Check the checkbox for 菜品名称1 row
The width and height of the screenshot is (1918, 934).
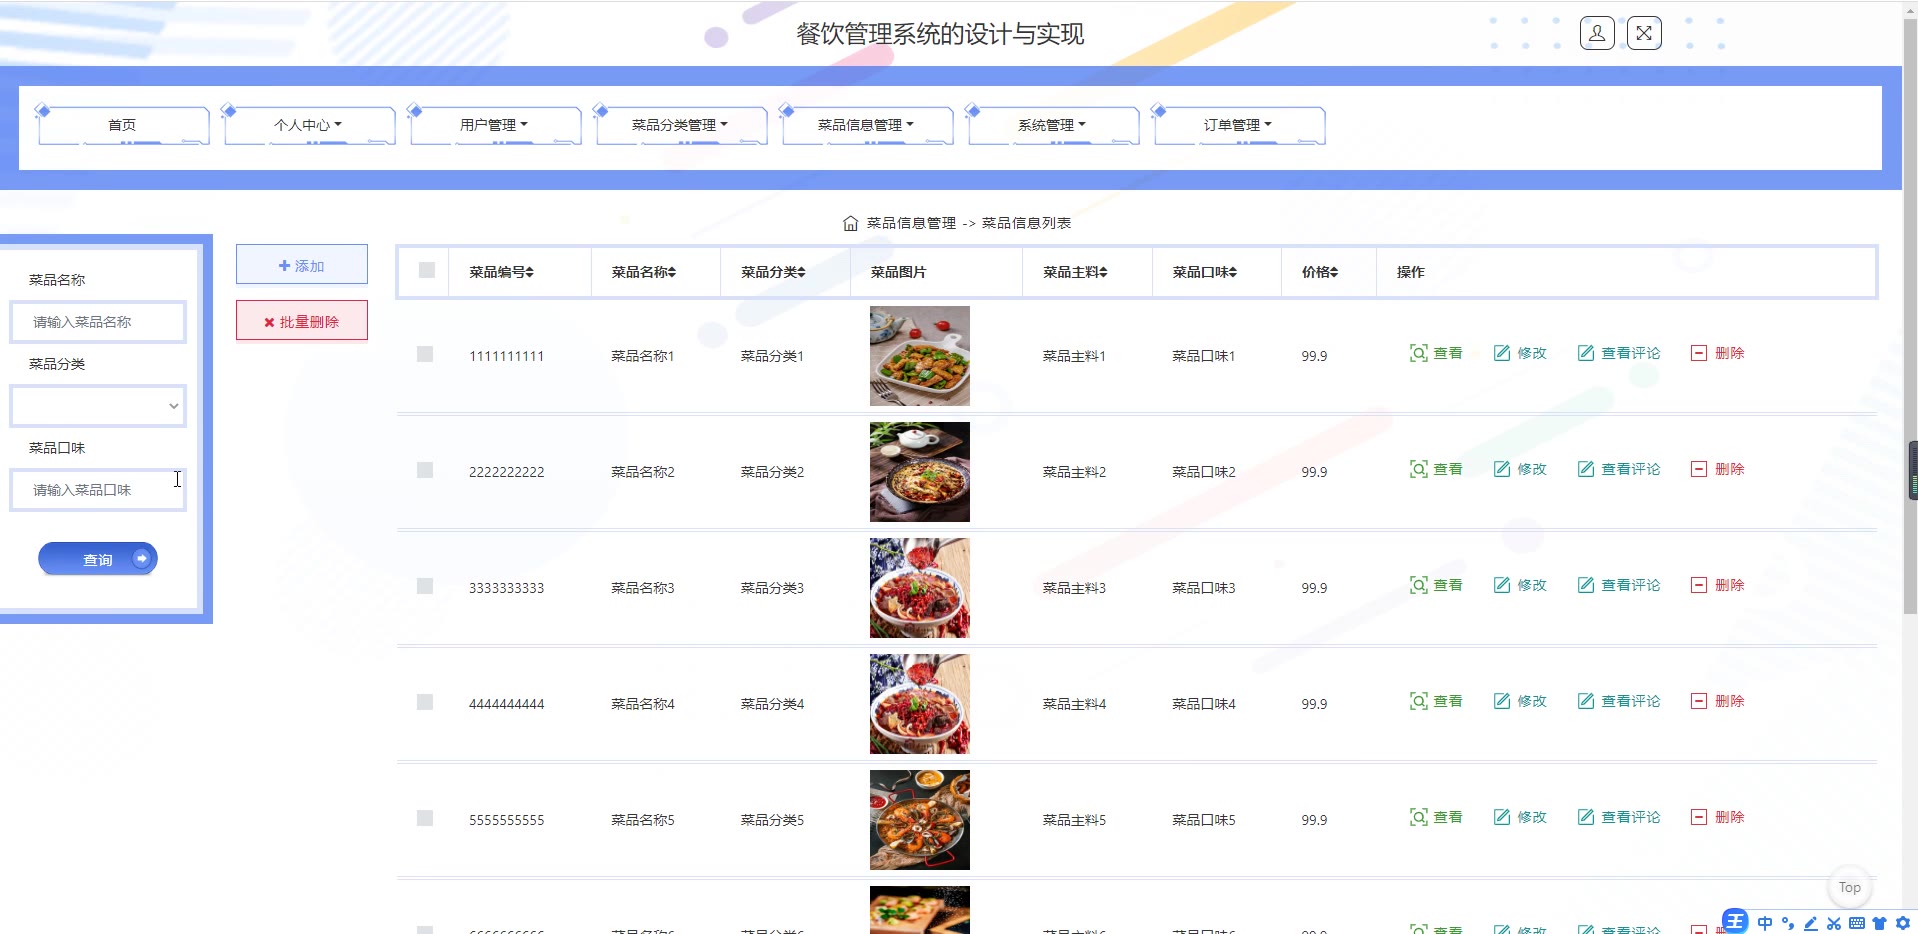pos(425,354)
